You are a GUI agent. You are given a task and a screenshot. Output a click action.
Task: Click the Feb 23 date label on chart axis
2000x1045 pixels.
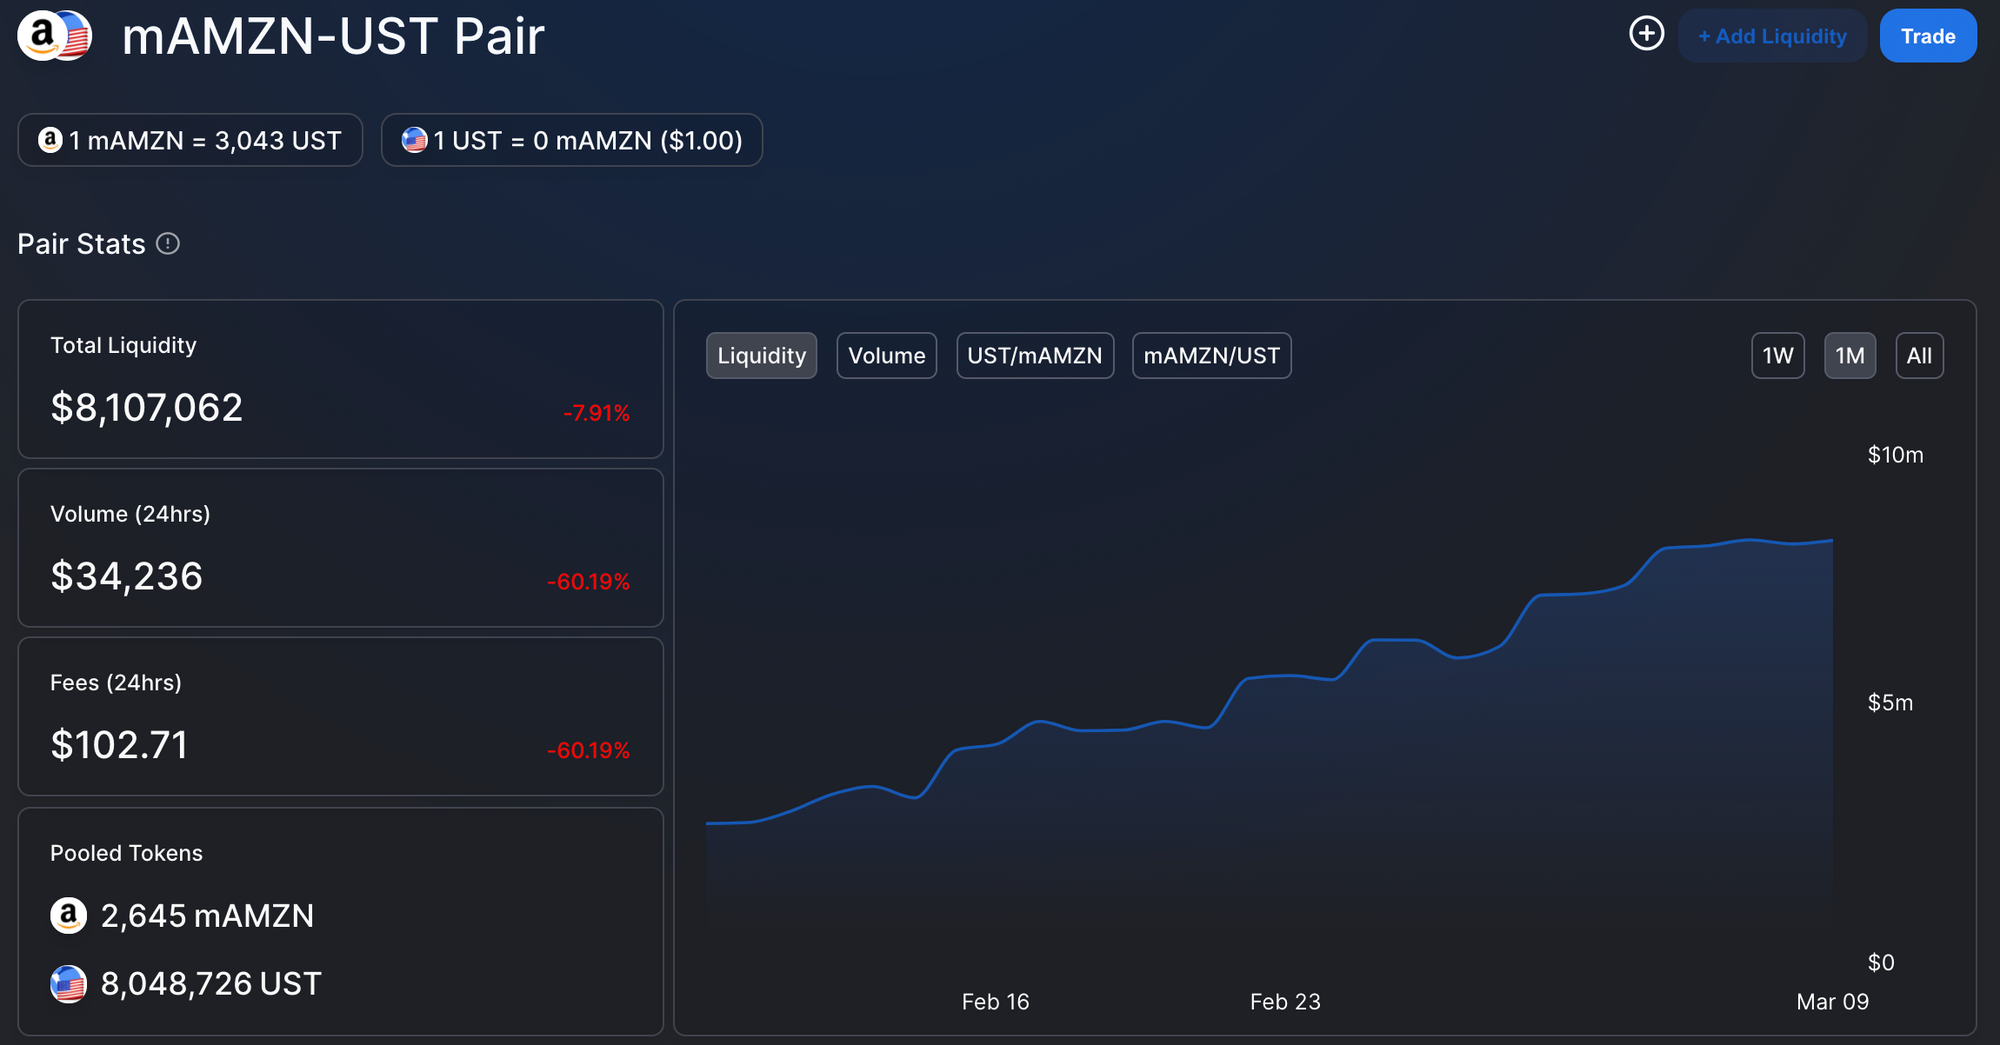tap(1285, 1002)
